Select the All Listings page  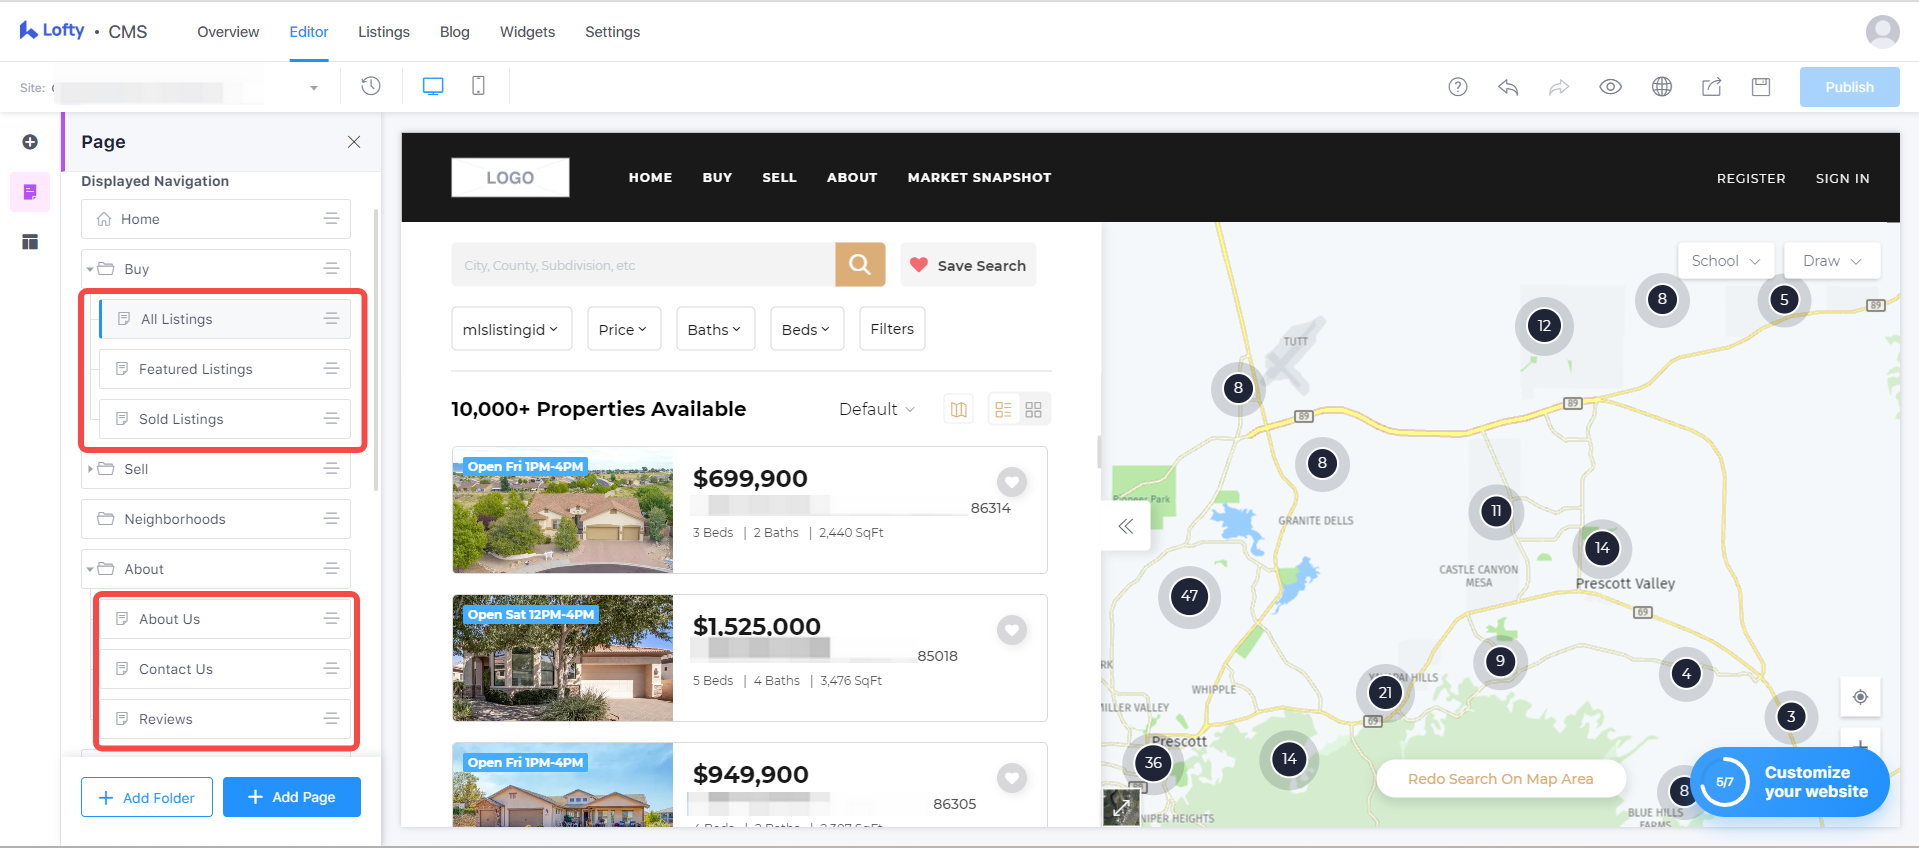click(x=225, y=319)
